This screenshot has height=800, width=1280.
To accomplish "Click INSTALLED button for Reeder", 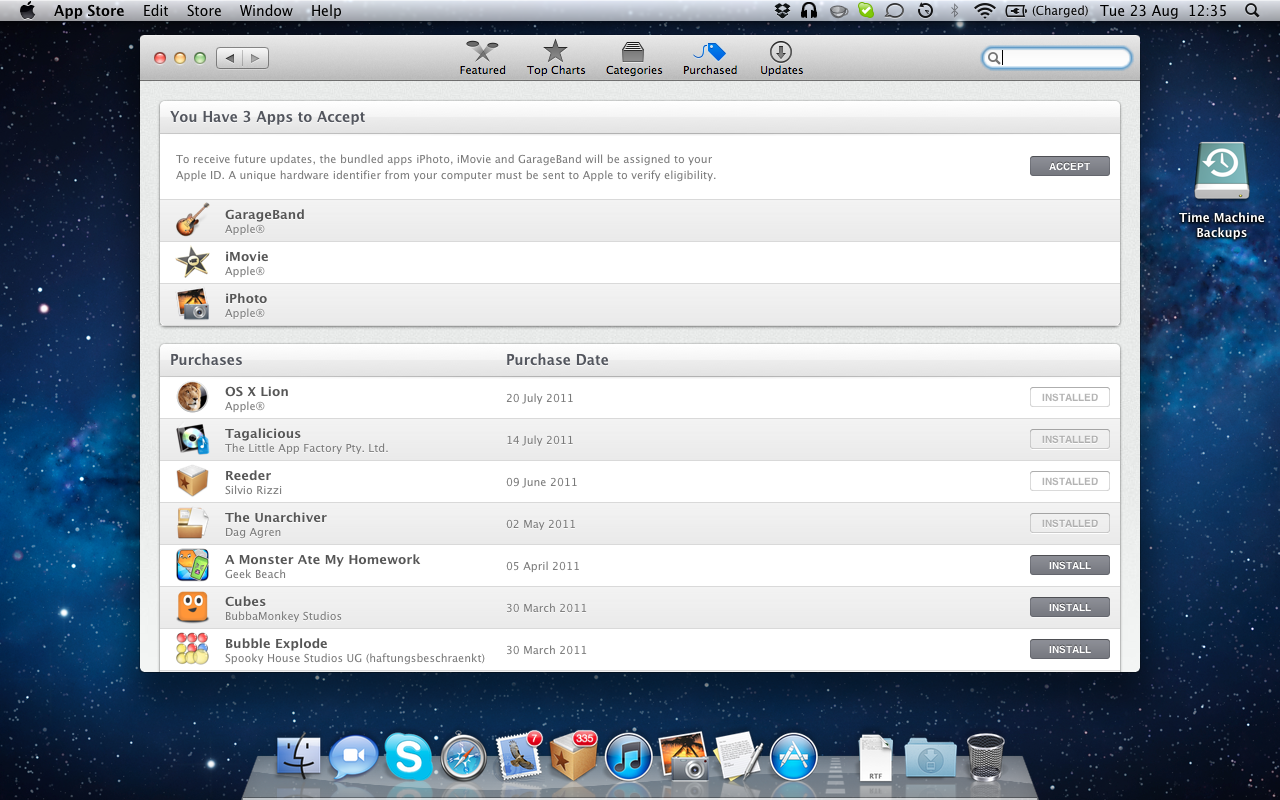I will (1069, 481).
